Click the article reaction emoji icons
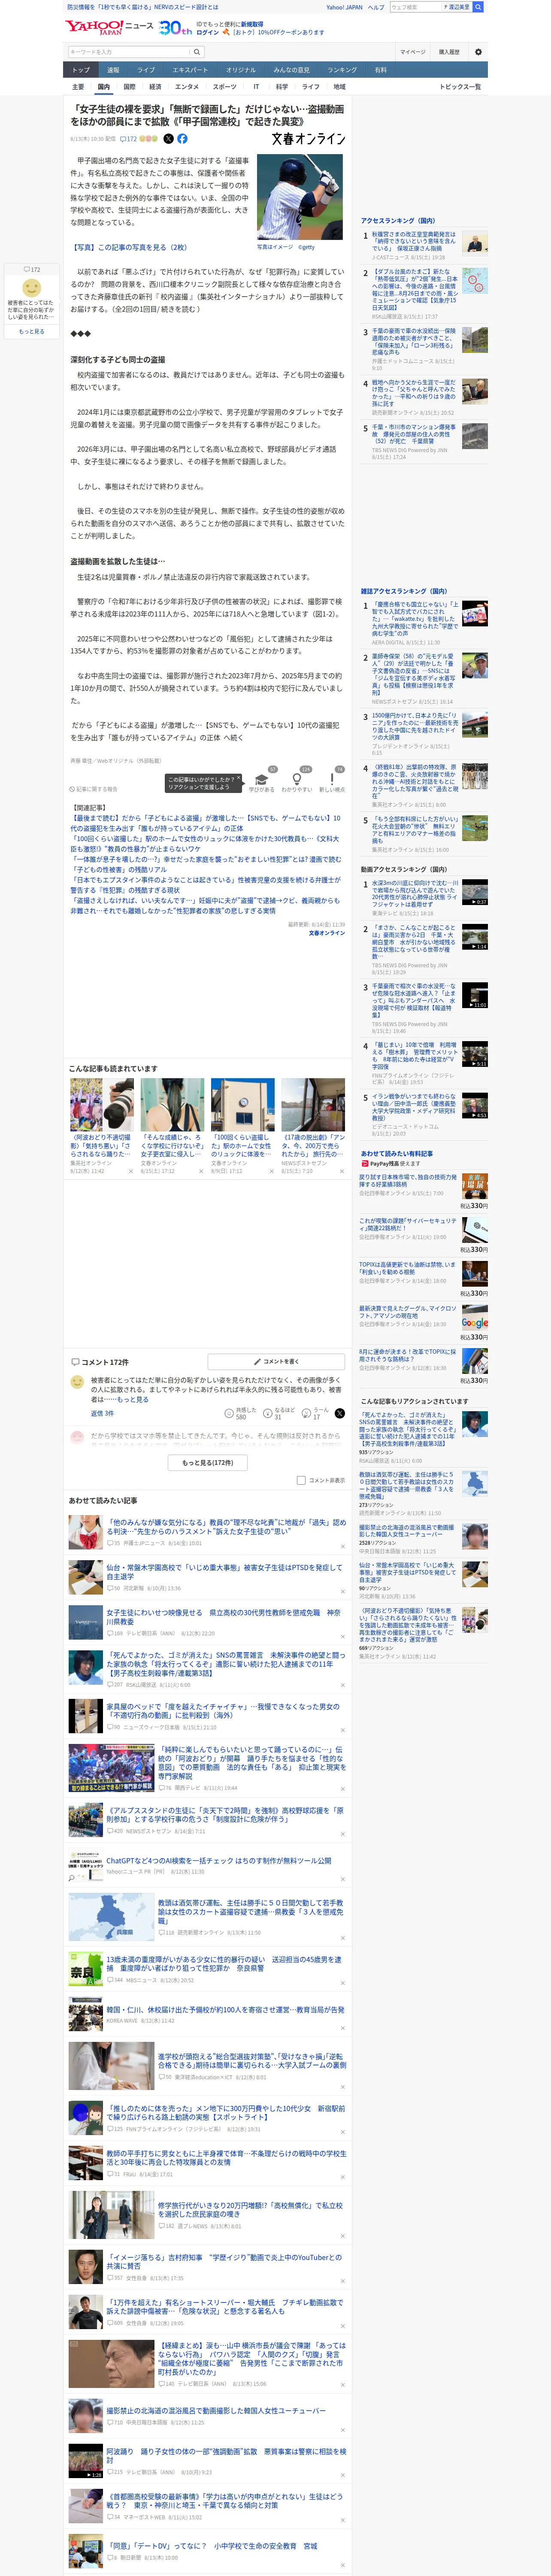Image resolution: width=551 pixels, height=2576 pixels. pyautogui.click(x=148, y=139)
